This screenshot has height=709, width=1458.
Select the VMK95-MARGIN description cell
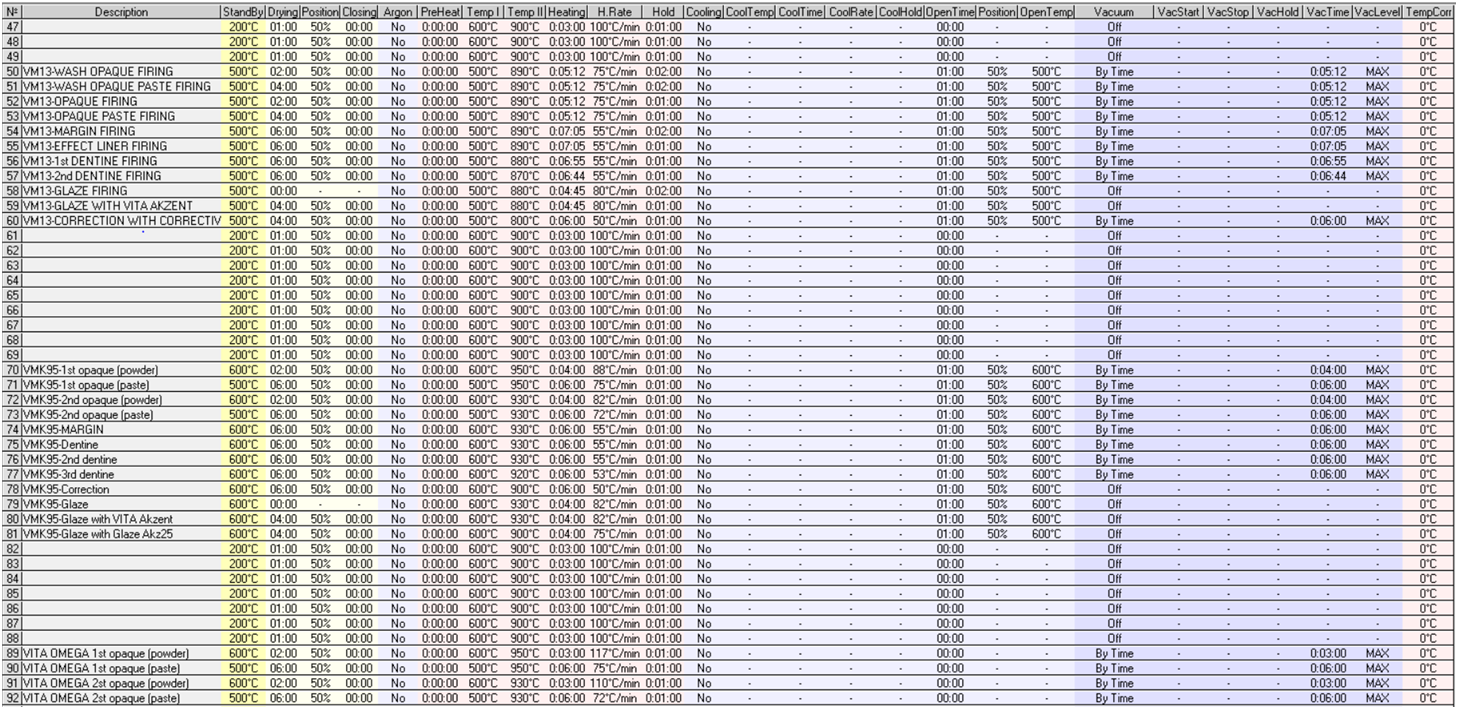(121, 429)
